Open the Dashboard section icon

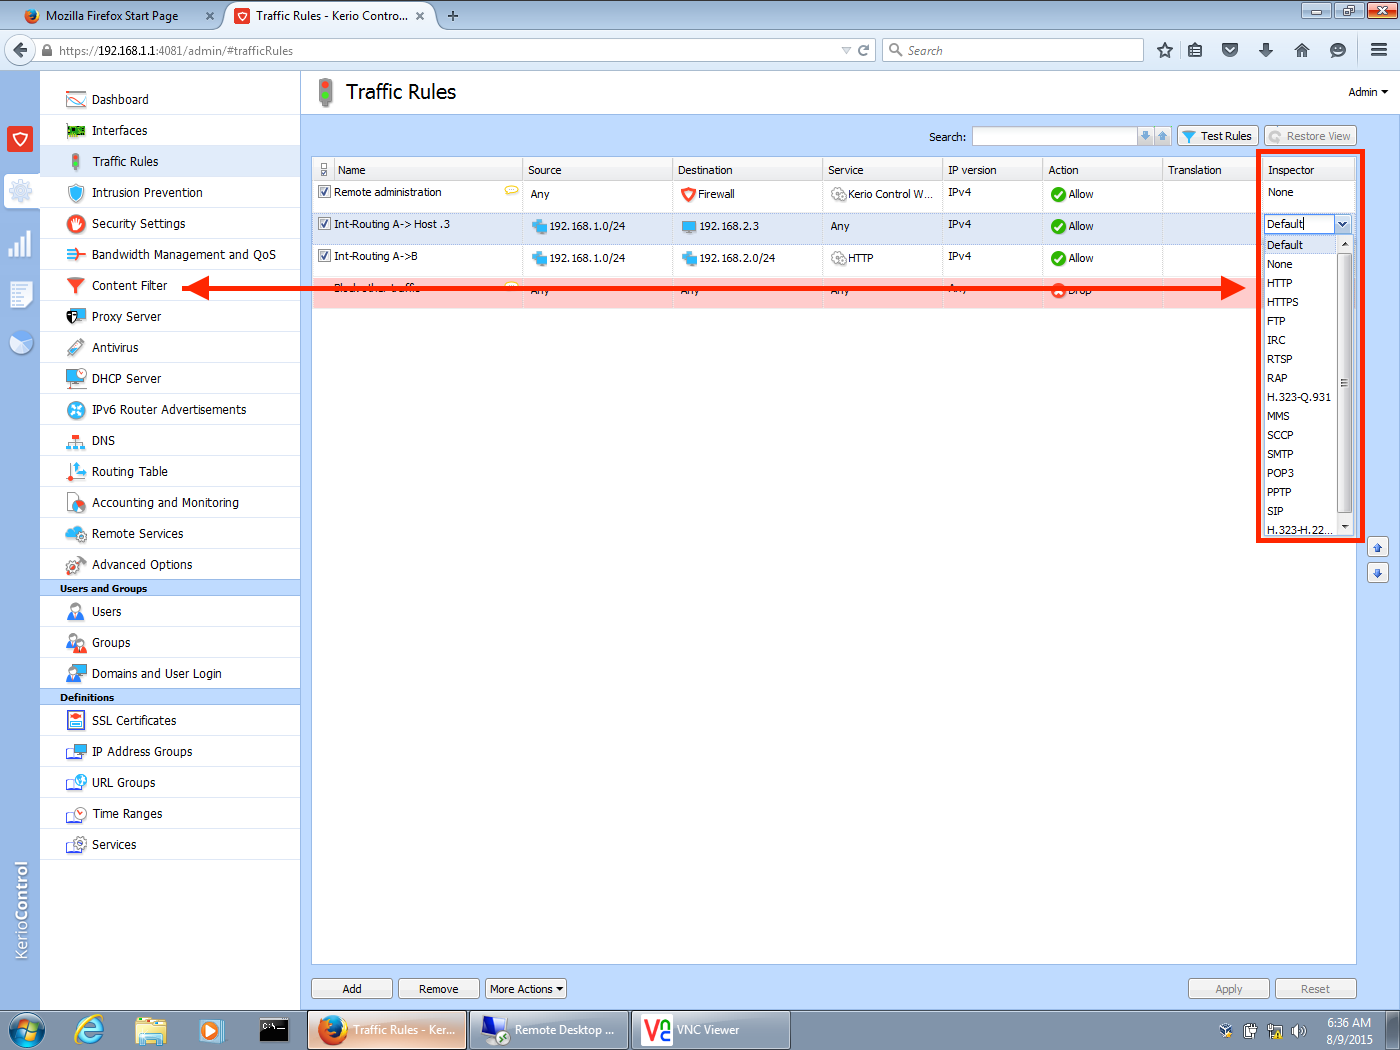click(76, 99)
